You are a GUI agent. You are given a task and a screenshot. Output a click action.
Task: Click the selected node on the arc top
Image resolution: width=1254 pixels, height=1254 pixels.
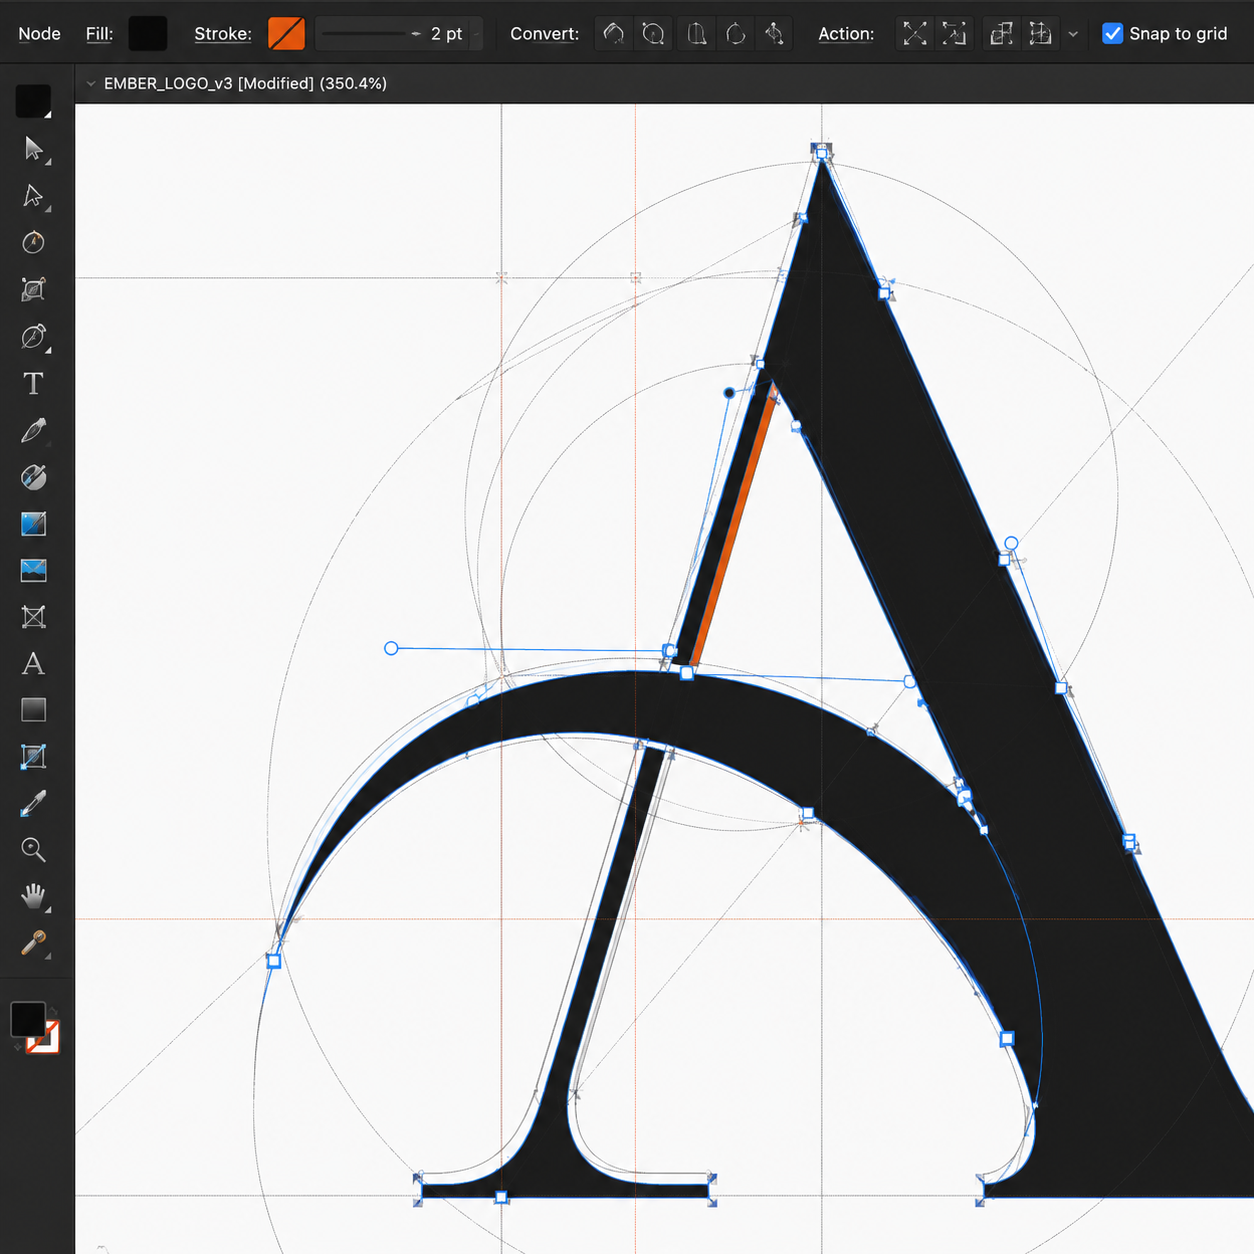coord(687,674)
